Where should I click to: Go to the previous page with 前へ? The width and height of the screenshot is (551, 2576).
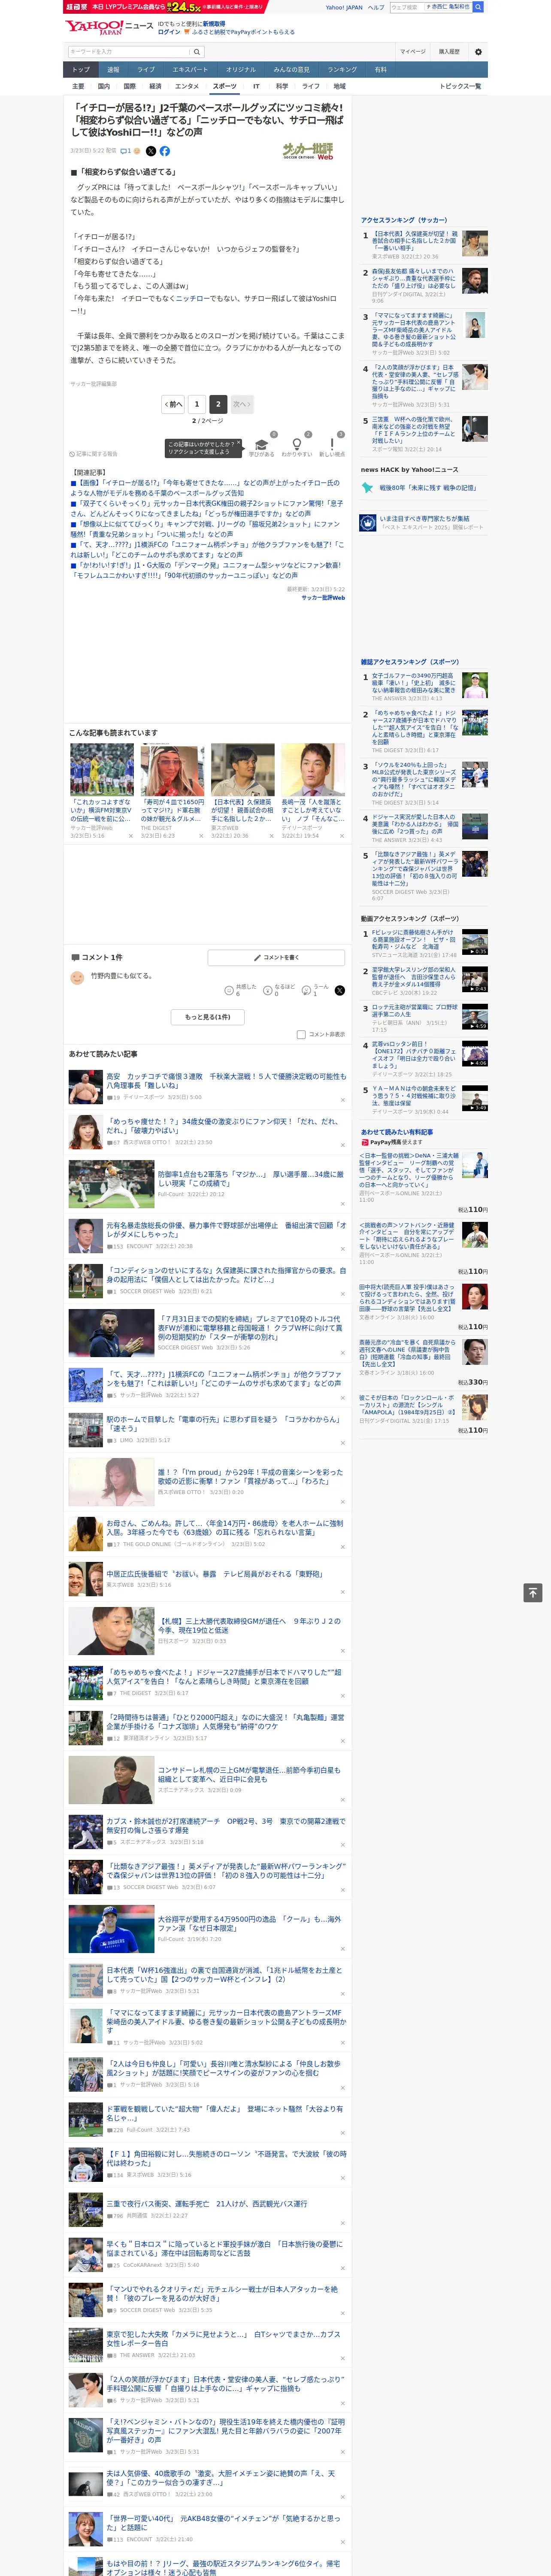pyautogui.click(x=173, y=405)
